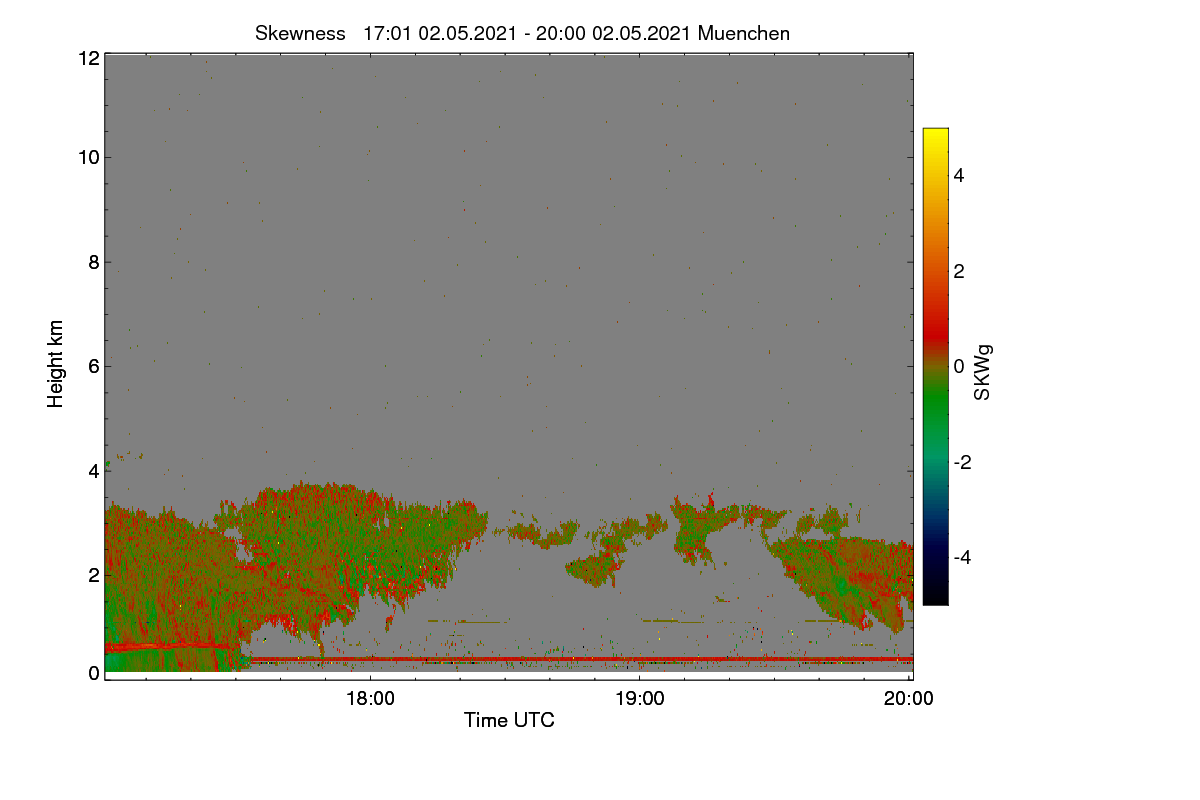Click the height tick label 6
This screenshot has height=800, width=1200.
[x=94, y=366]
